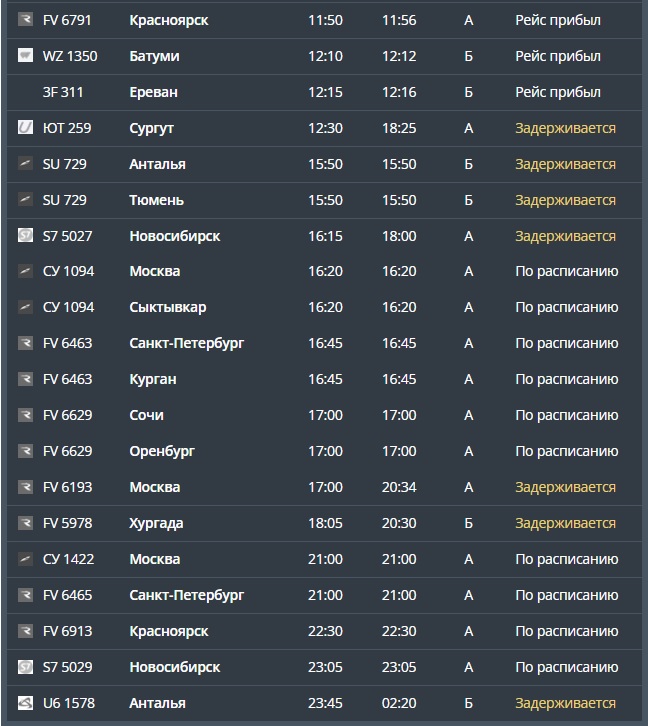Open the Сургут destination on the ЮТ 259 row
648x726 pixels.
pos(151,128)
